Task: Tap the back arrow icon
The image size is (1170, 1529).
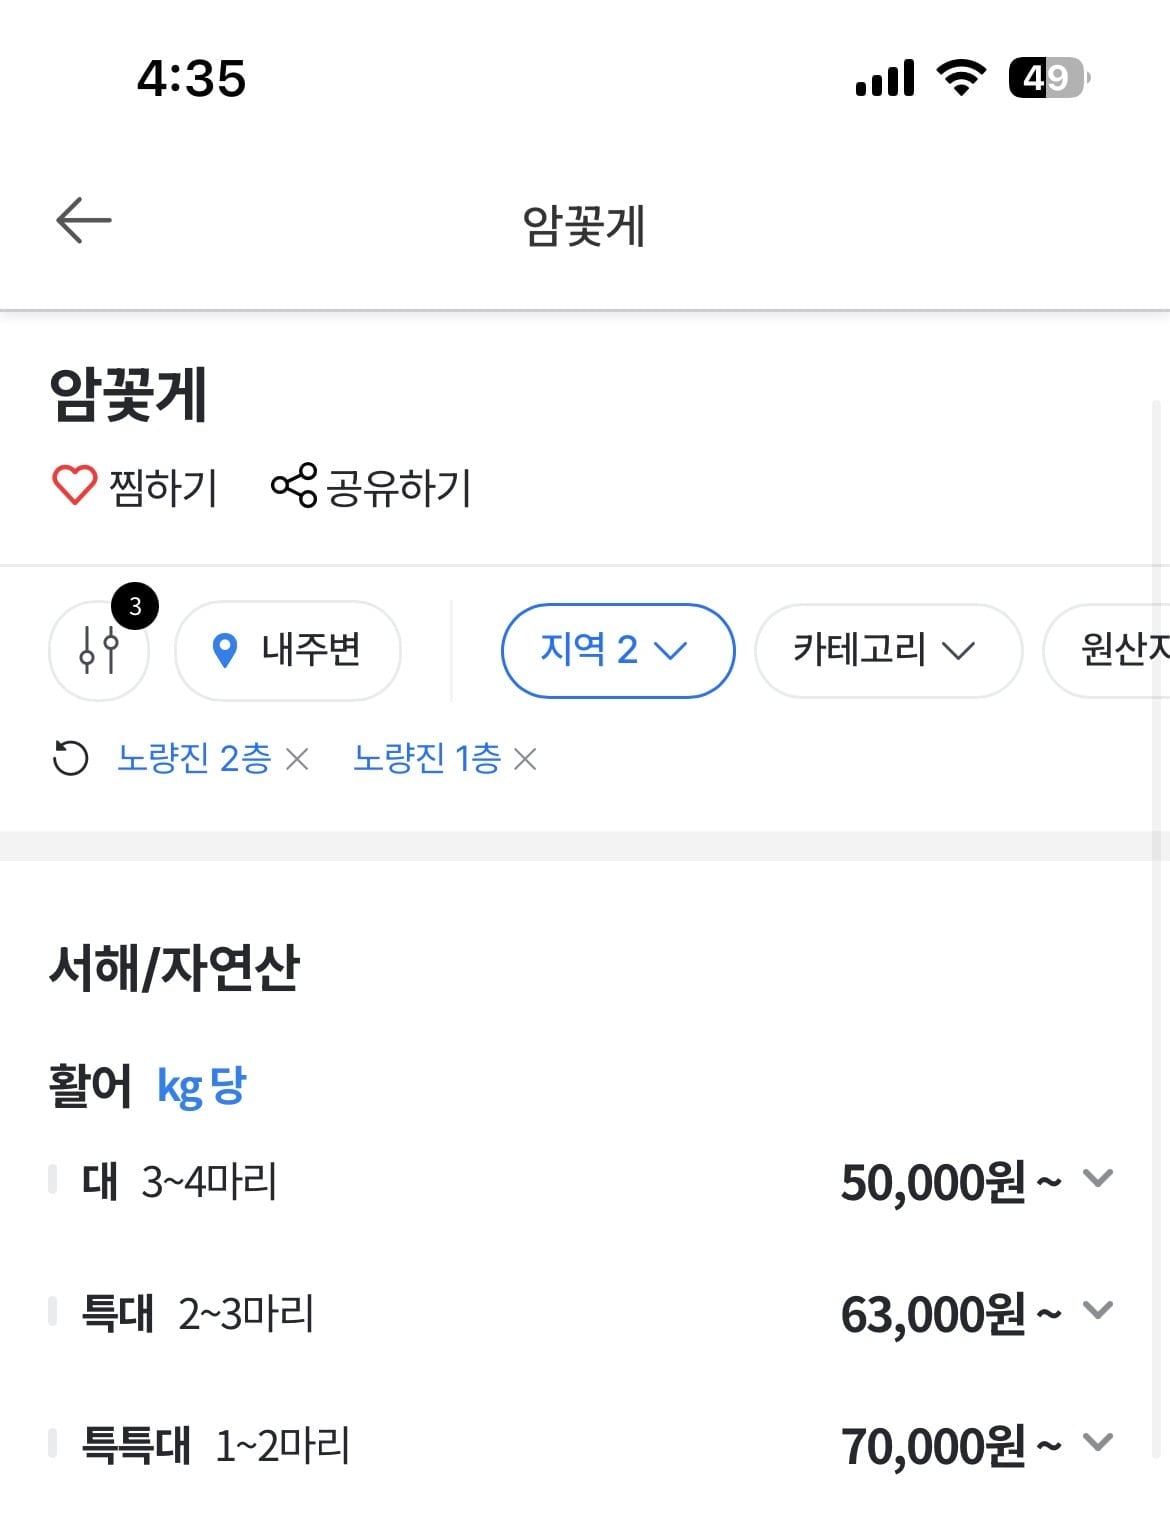Action: pyautogui.click(x=84, y=221)
